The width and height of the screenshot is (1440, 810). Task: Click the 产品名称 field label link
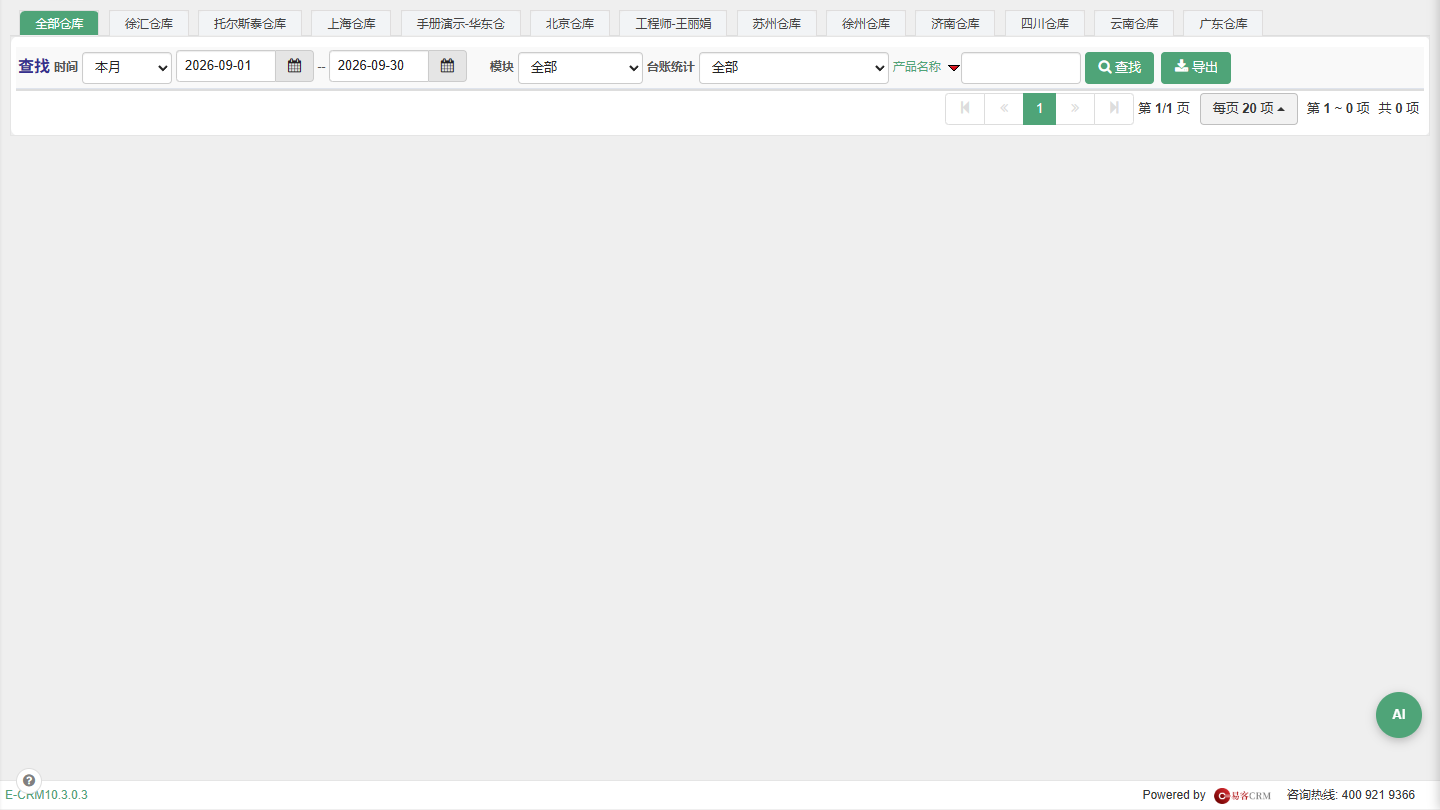pos(917,67)
